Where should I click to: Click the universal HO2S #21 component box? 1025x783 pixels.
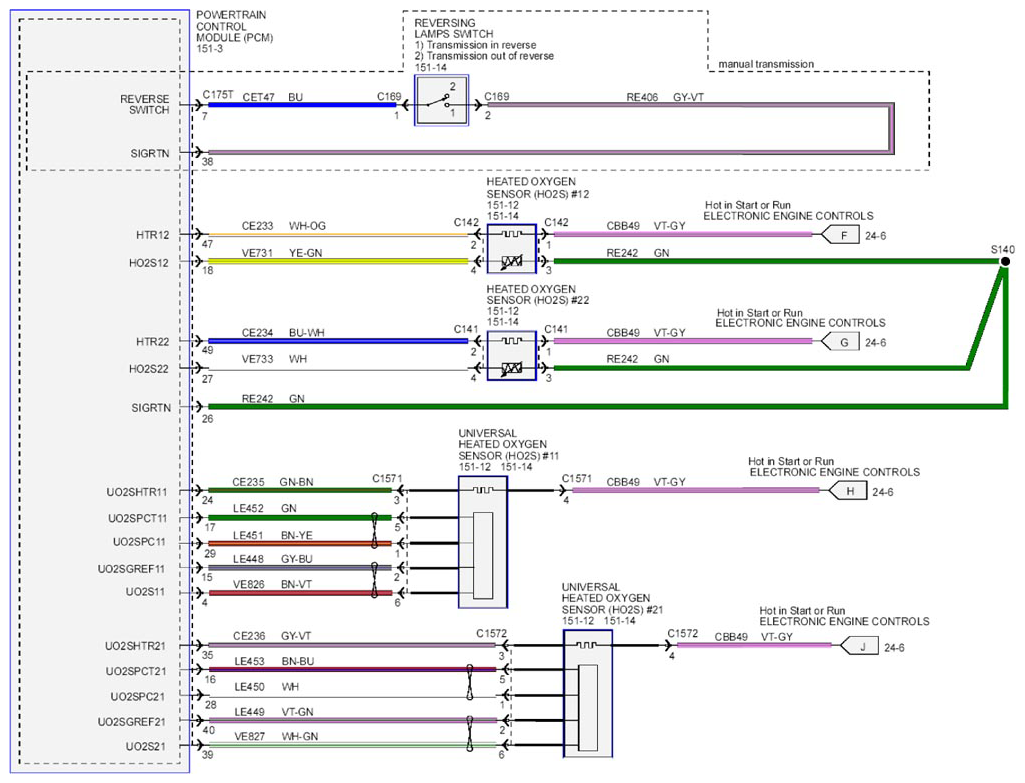[x=588, y=693]
